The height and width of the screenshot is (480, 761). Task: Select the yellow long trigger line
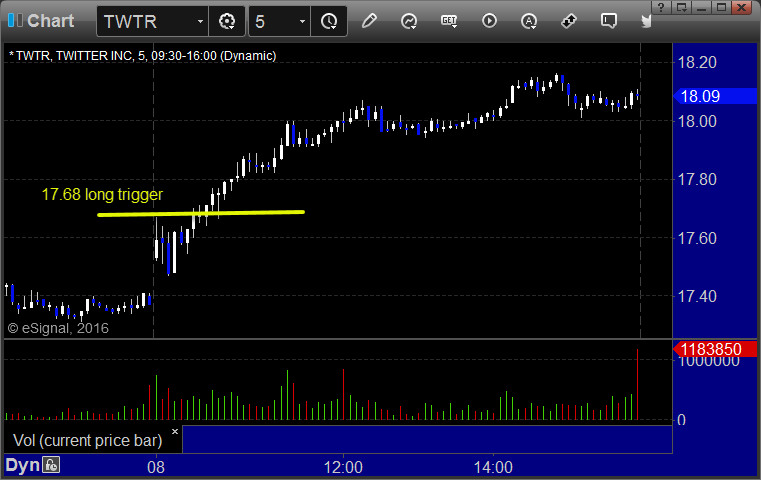[x=201, y=213]
